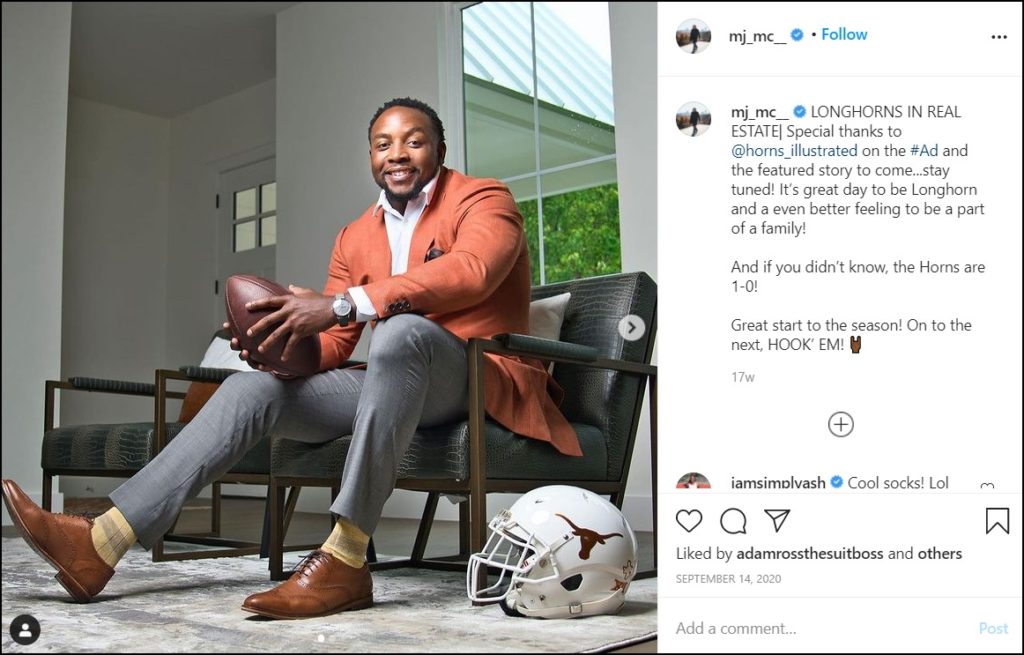This screenshot has height=655, width=1024.
Task: Go to the next photo in carousel
Action: tap(631, 327)
